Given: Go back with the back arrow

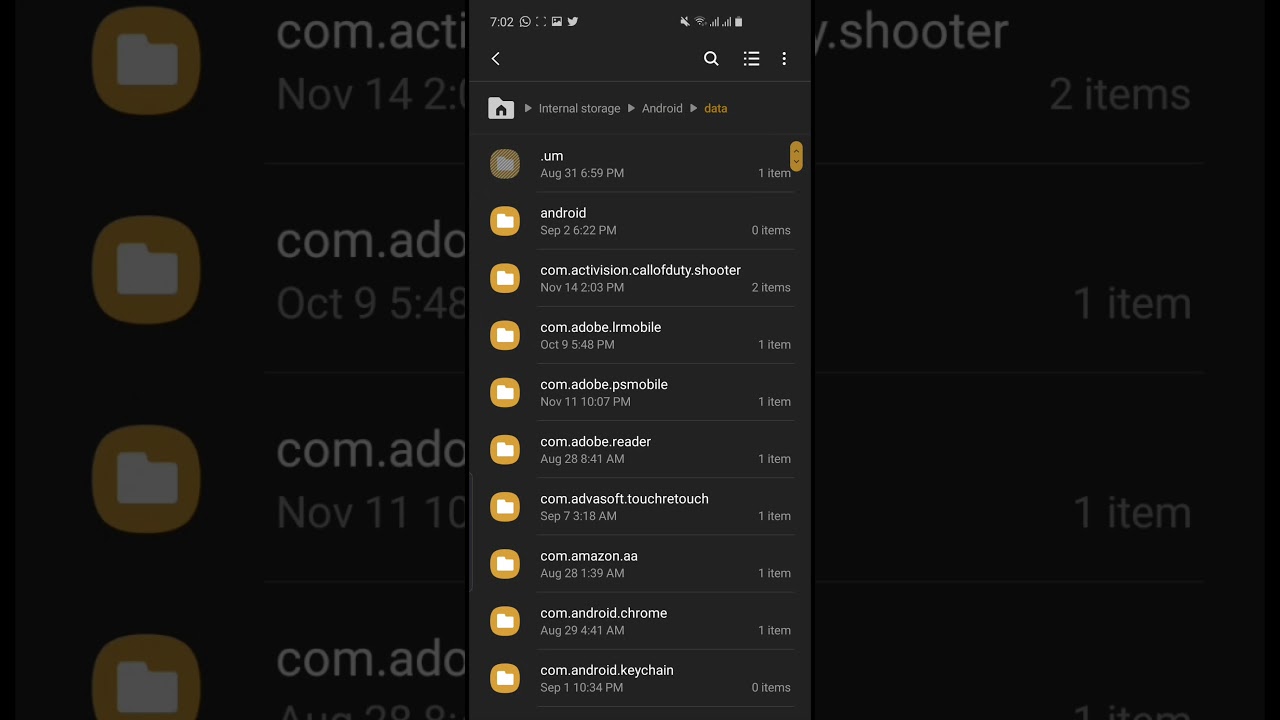Looking at the screenshot, I should tap(496, 59).
